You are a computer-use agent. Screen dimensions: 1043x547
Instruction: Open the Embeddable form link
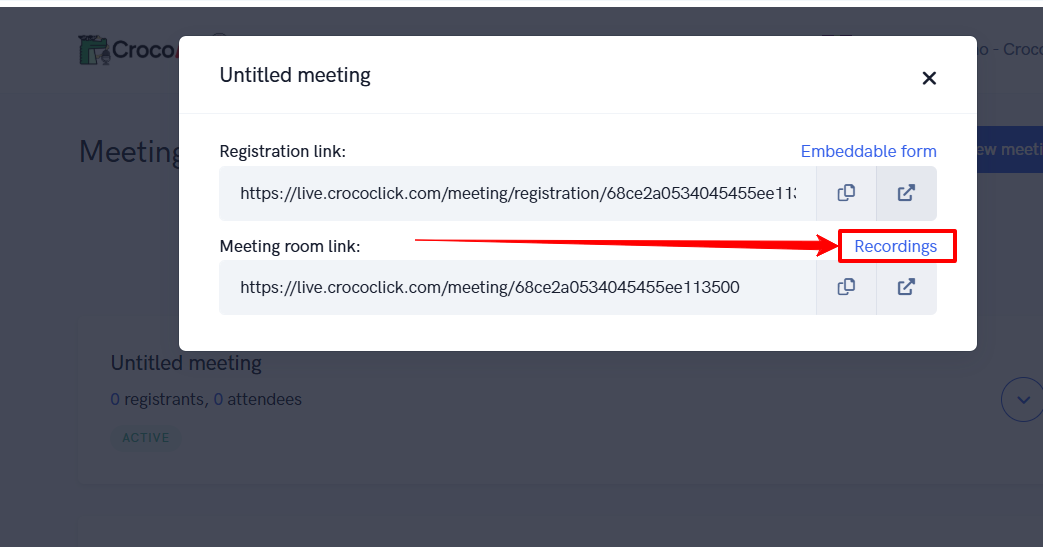(869, 151)
